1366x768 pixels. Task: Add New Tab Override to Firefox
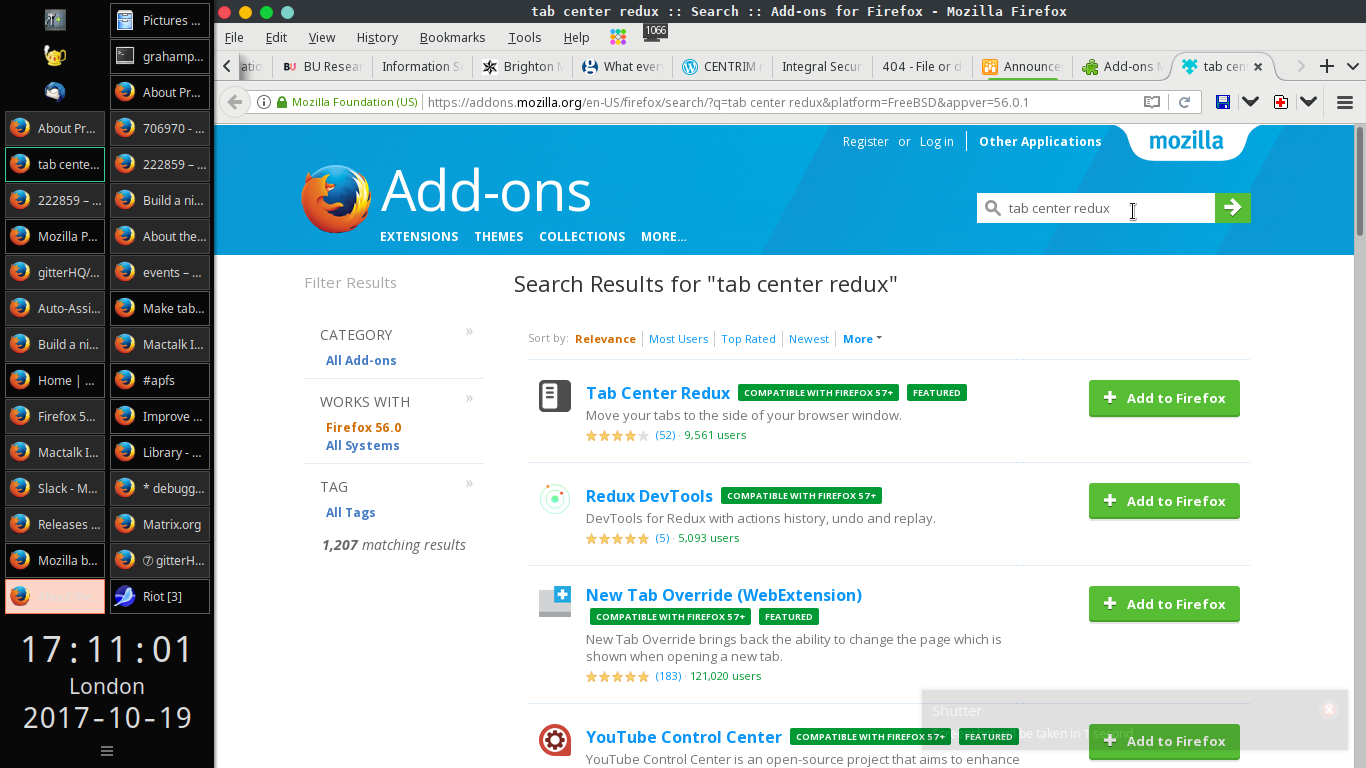1164,604
